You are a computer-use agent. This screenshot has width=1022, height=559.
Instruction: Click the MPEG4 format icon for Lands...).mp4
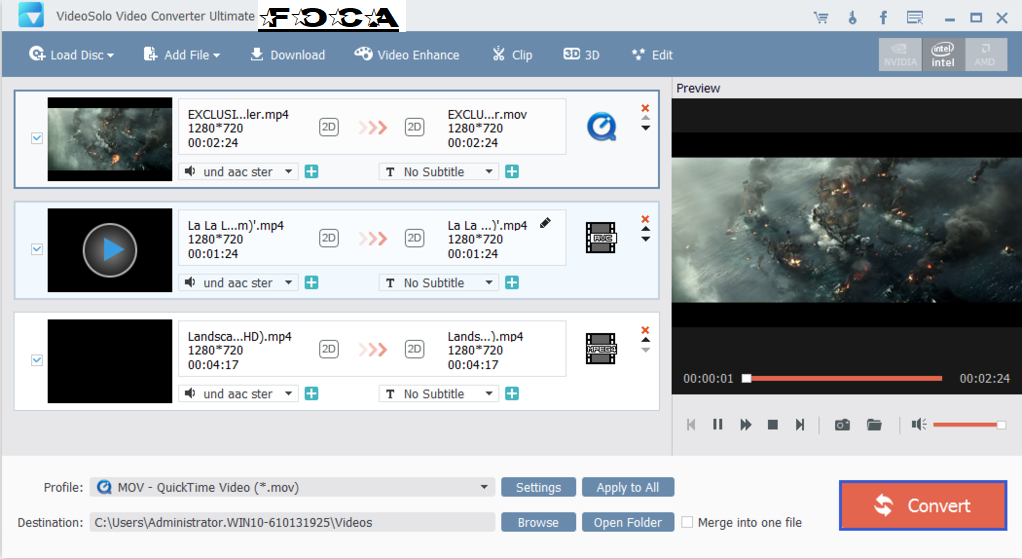pyautogui.click(x=601, y=349)
